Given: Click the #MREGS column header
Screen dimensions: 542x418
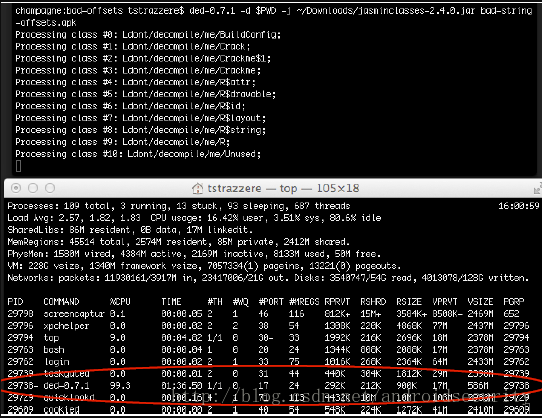Looking at the screenshot, I should [x=304, y=302].
